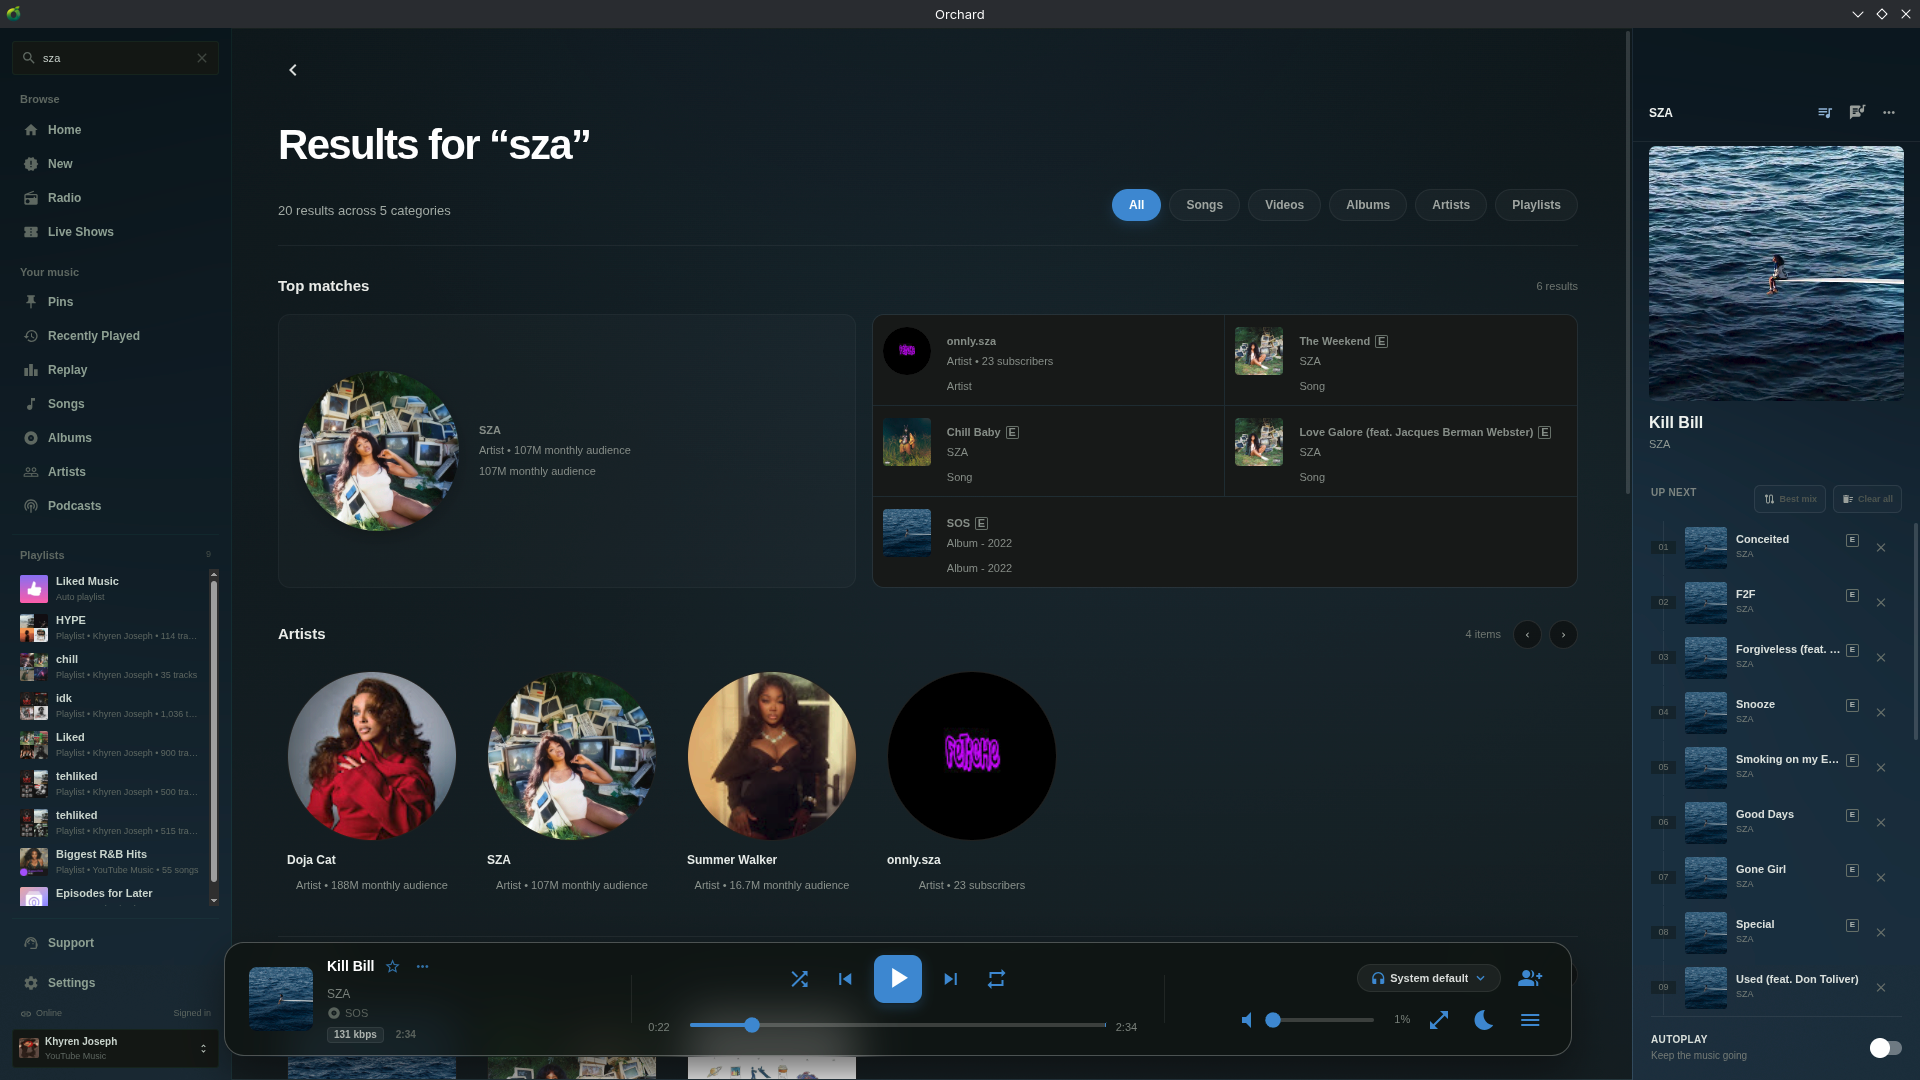Skip to the next track

pyautogui.click(x=951, y=979)
